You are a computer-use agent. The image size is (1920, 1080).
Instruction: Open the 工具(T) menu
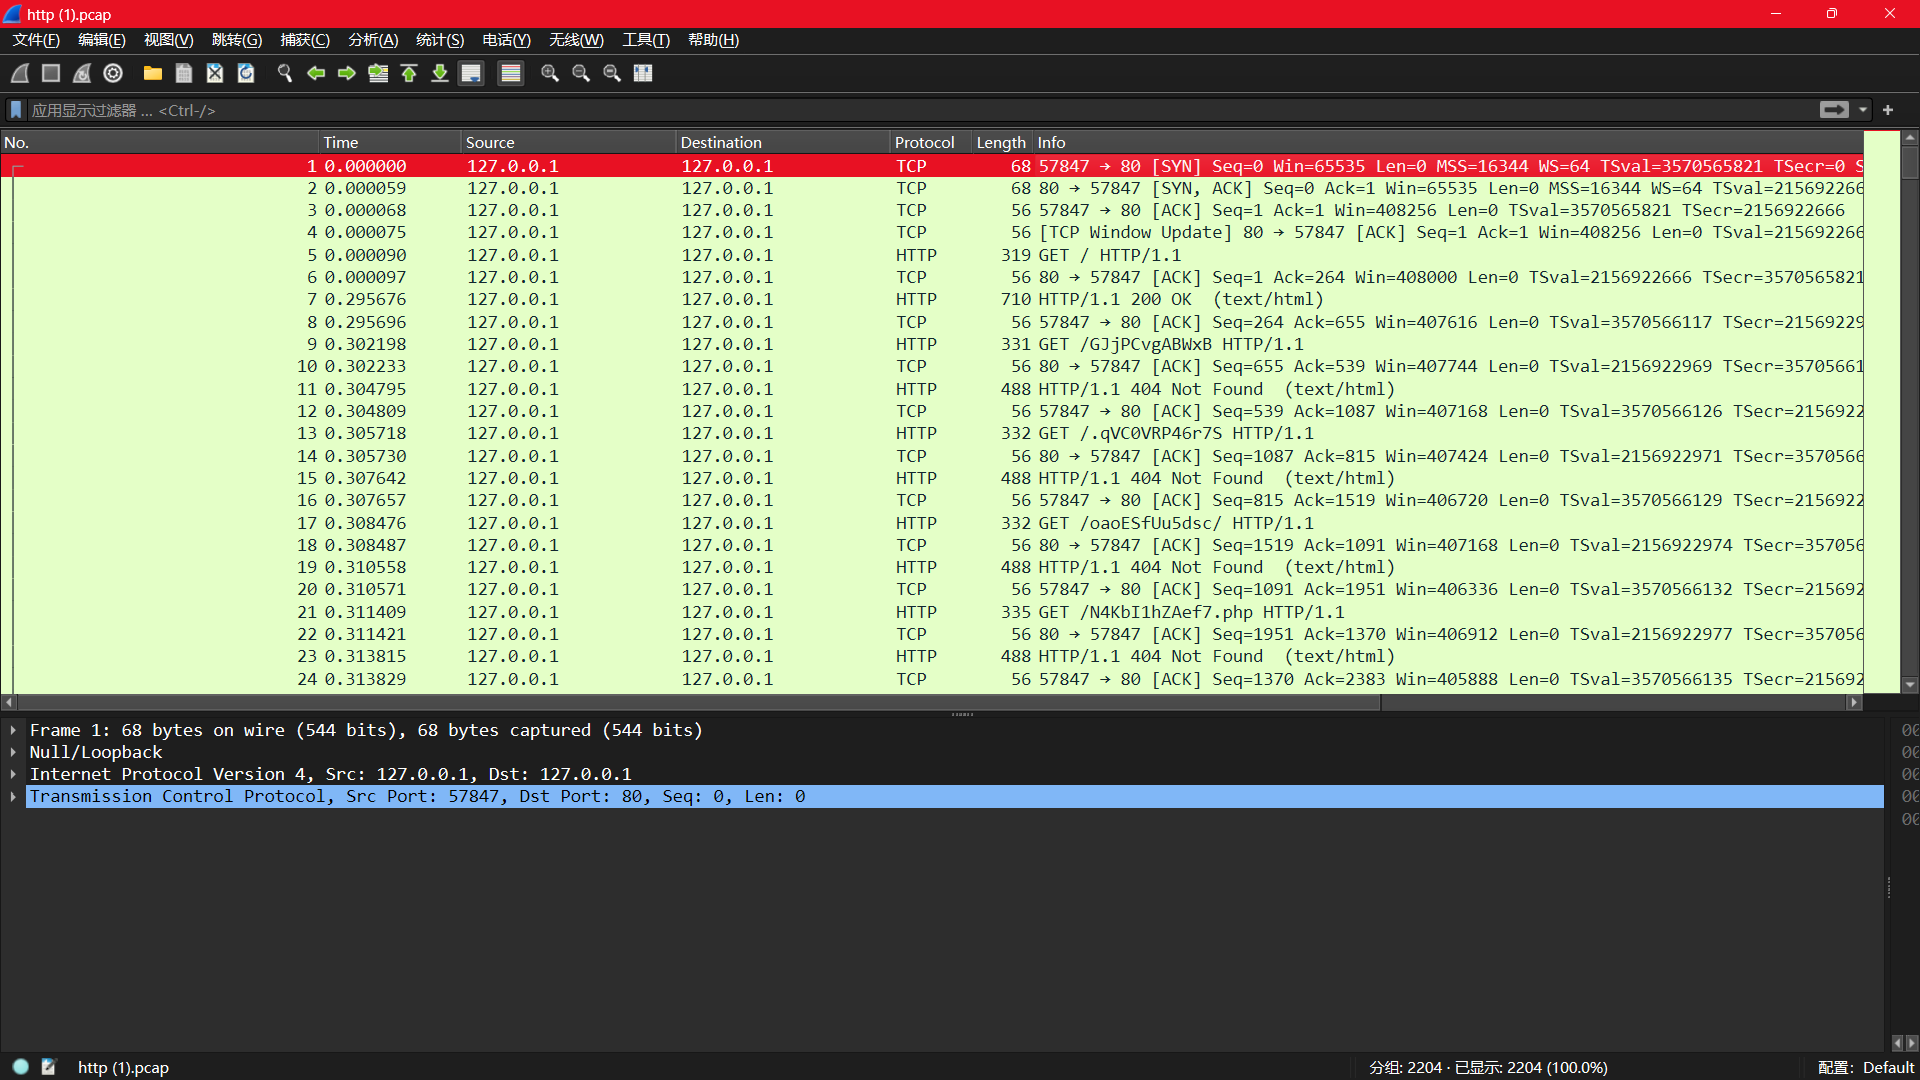(646, 40)
